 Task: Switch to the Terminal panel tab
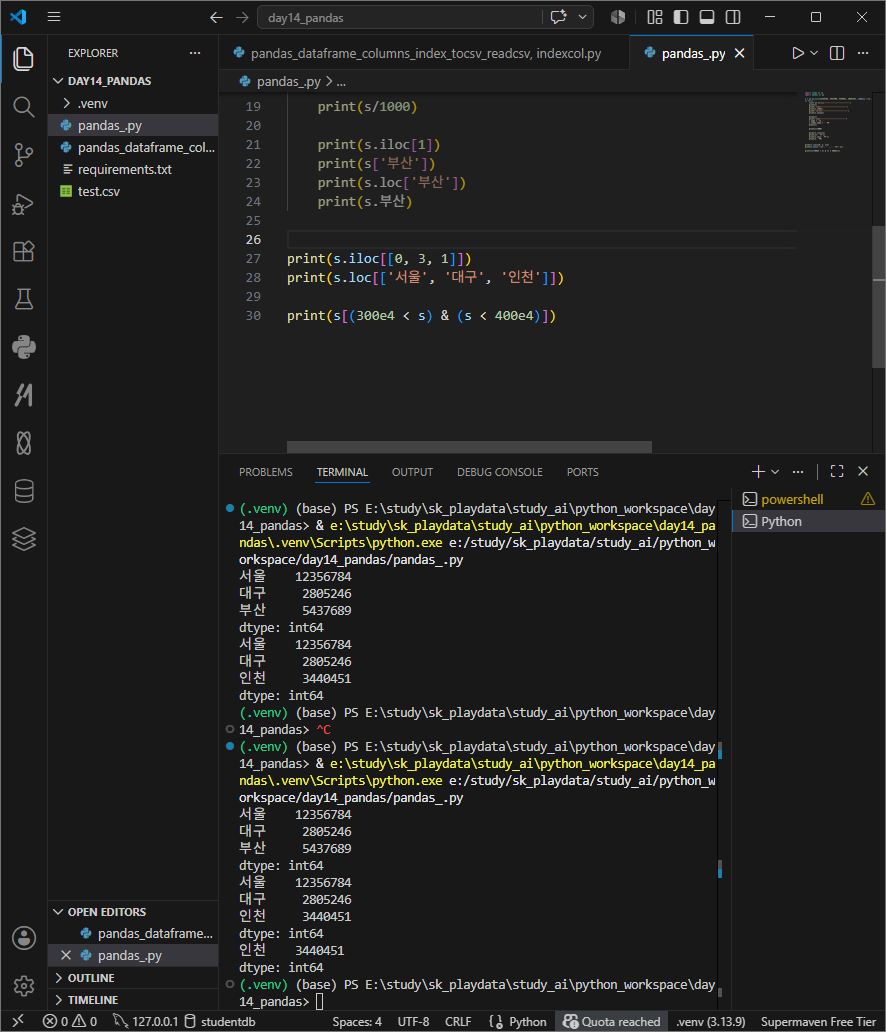pyautogui.click(x=342, y=472)
